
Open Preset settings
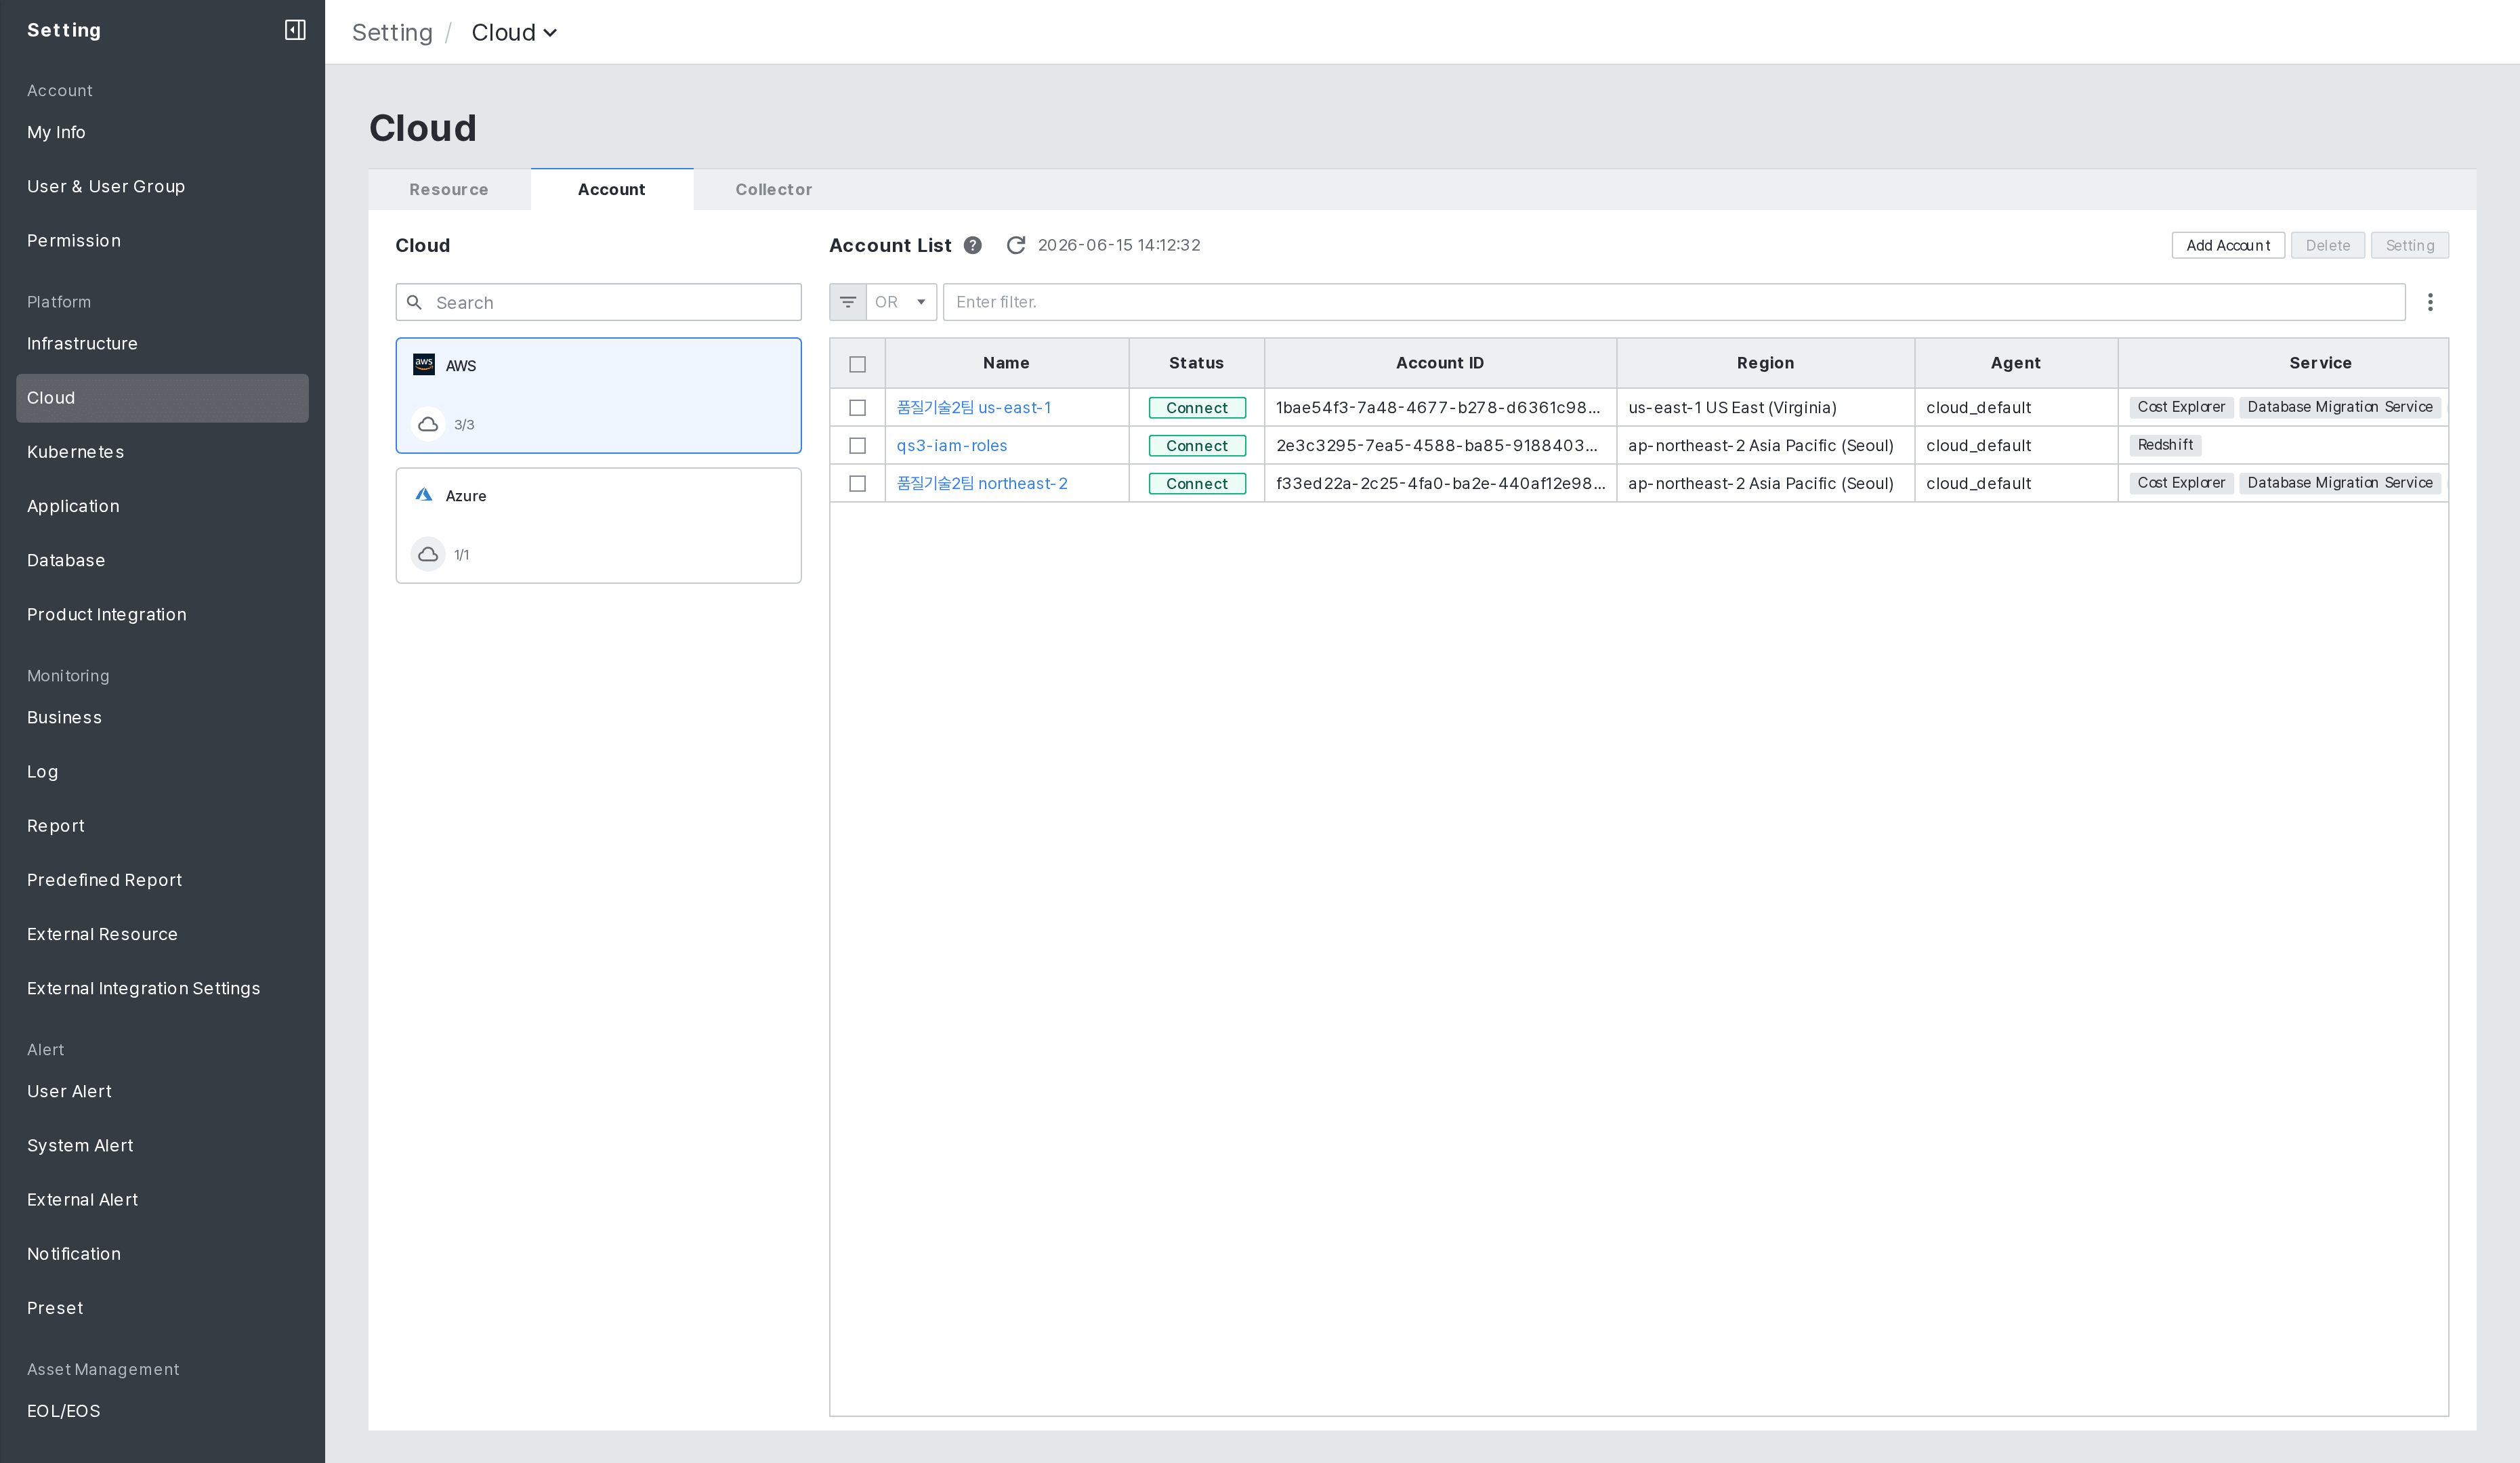coord(162,1307)
